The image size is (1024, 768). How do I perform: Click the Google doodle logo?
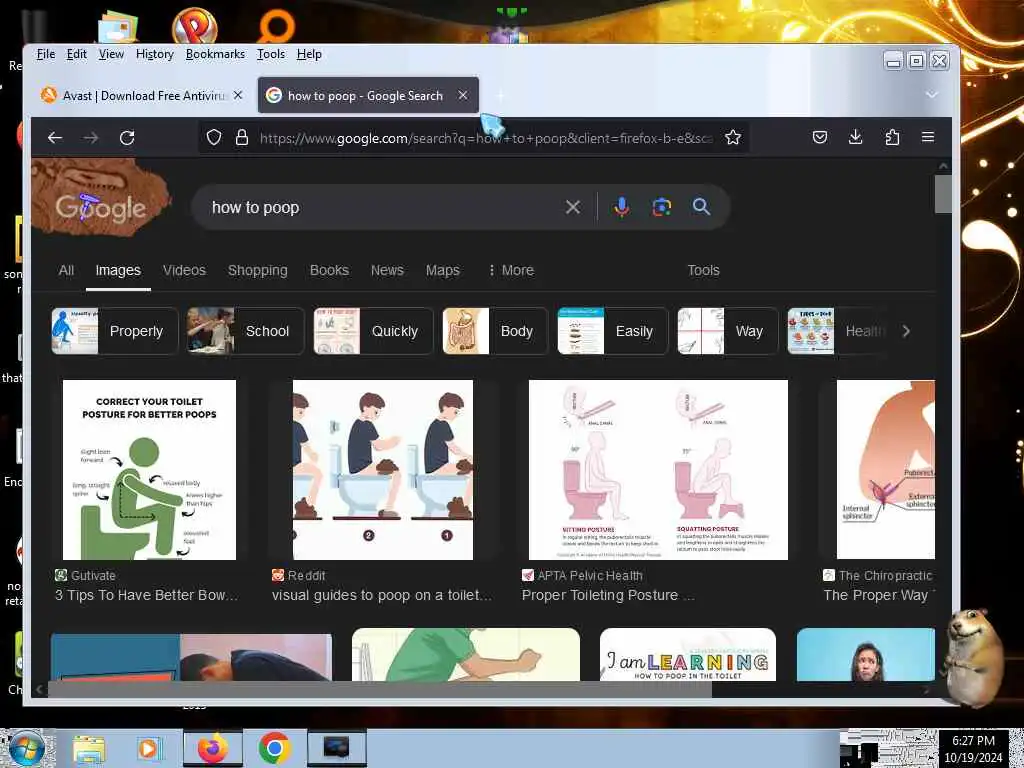[100, 198]
